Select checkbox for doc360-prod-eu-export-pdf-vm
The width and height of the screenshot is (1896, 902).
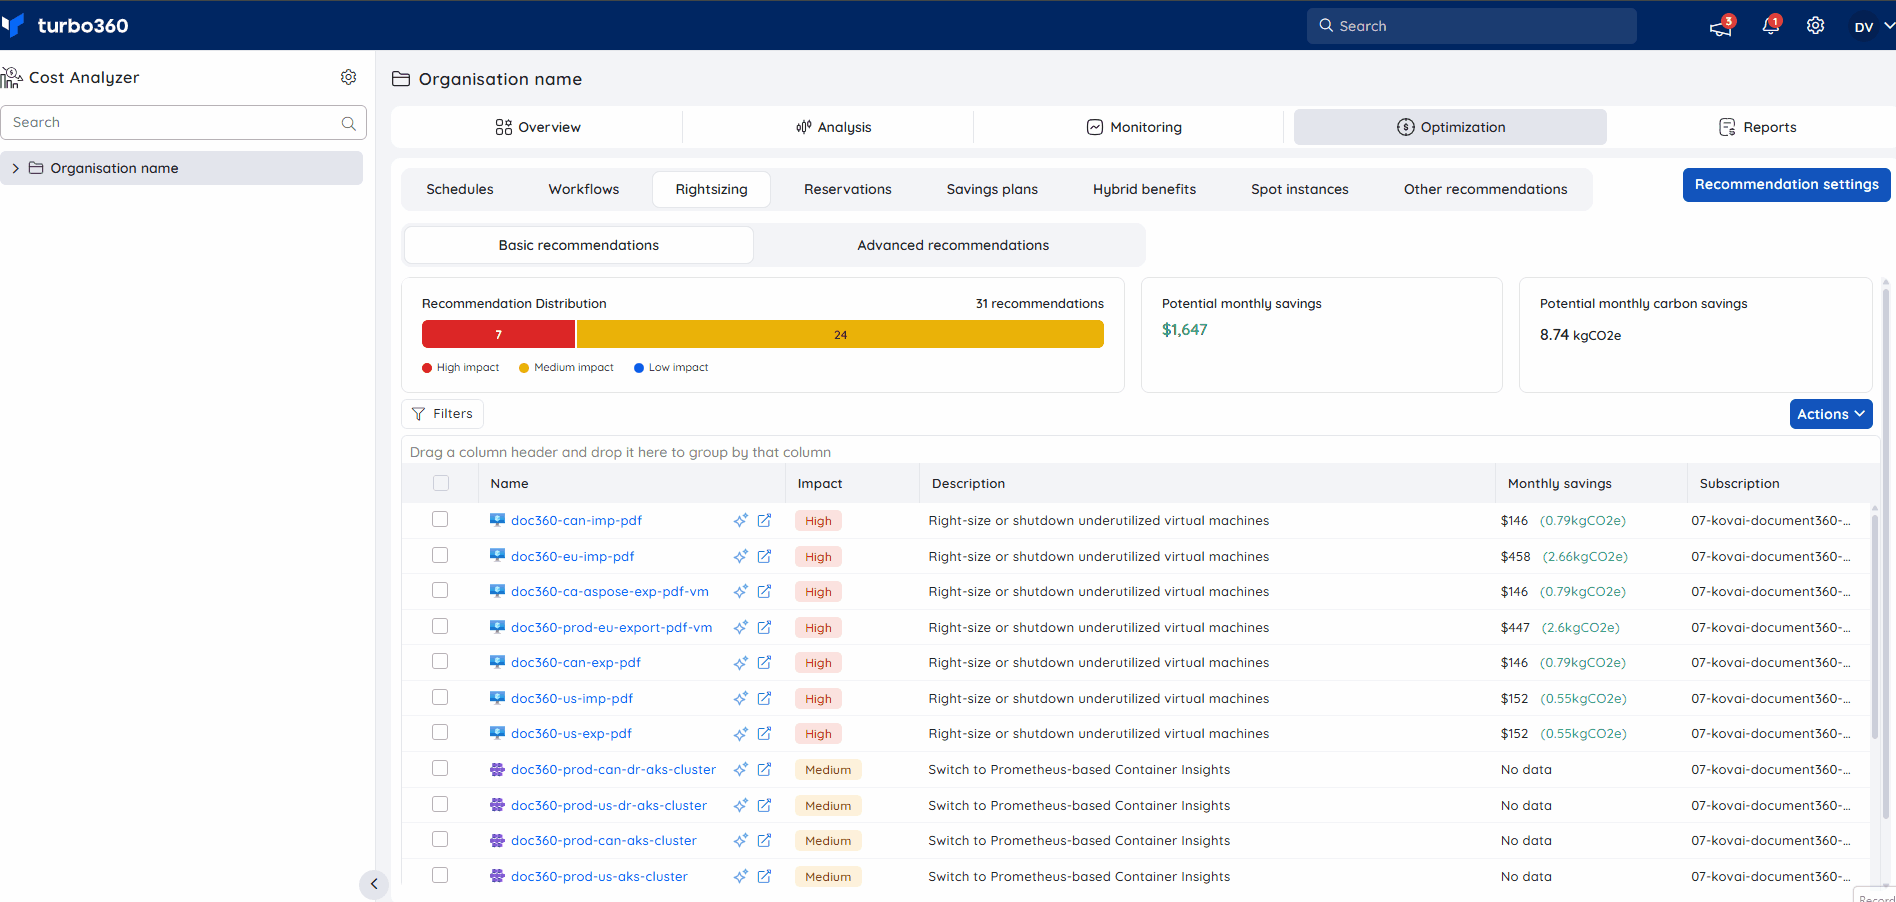(x=440, y=626)
